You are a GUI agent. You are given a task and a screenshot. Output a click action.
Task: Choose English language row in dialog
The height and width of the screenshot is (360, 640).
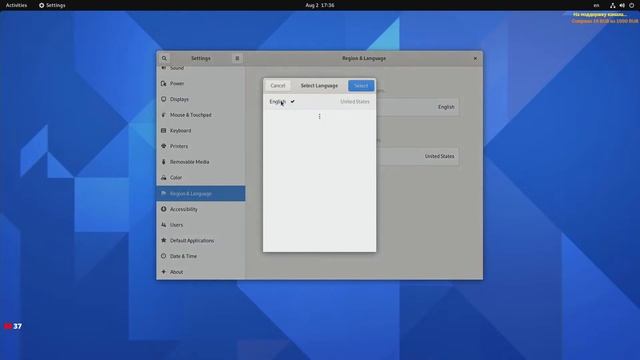[x=320, y=102]
